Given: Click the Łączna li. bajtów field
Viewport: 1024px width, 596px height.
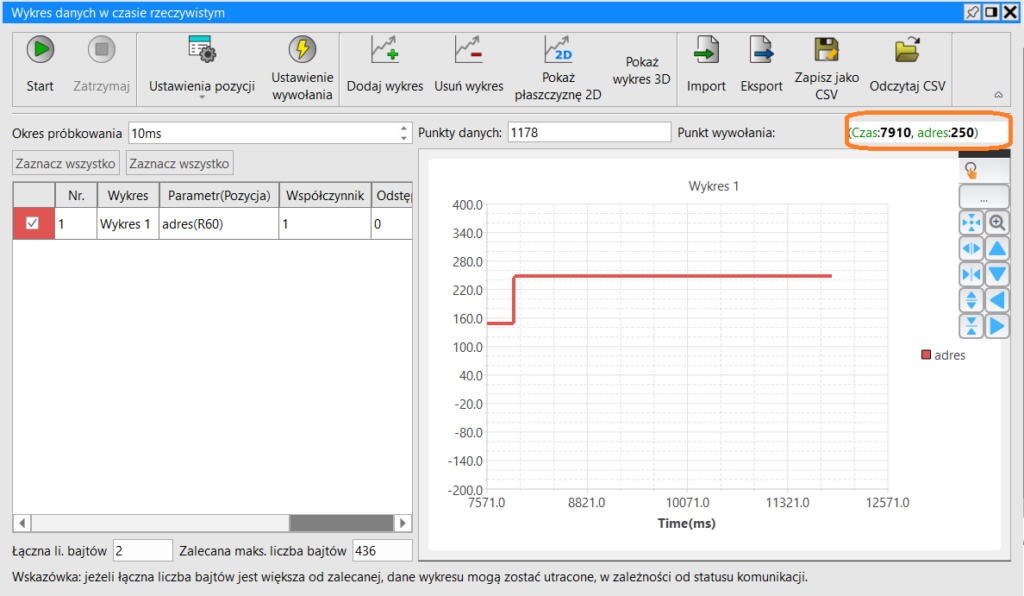Looking at the screenshot, I should coord(142,551).
